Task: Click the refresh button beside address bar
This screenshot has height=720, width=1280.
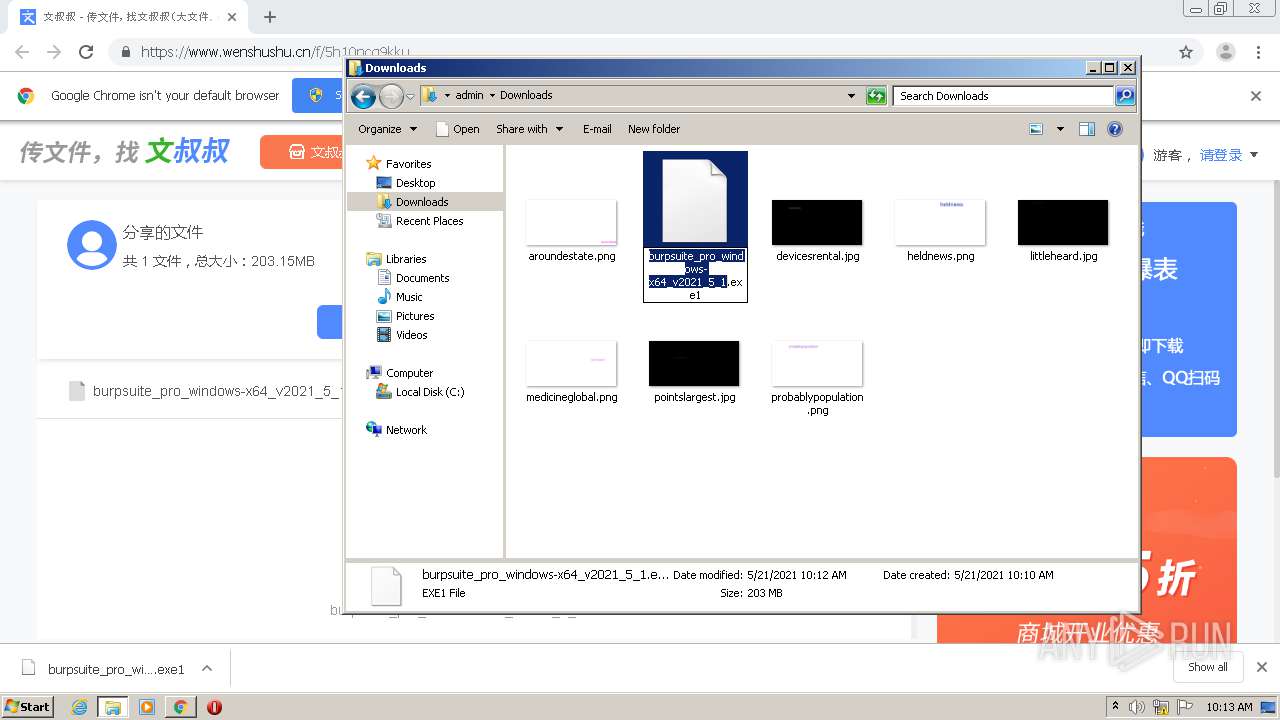Action: point(876,96)
